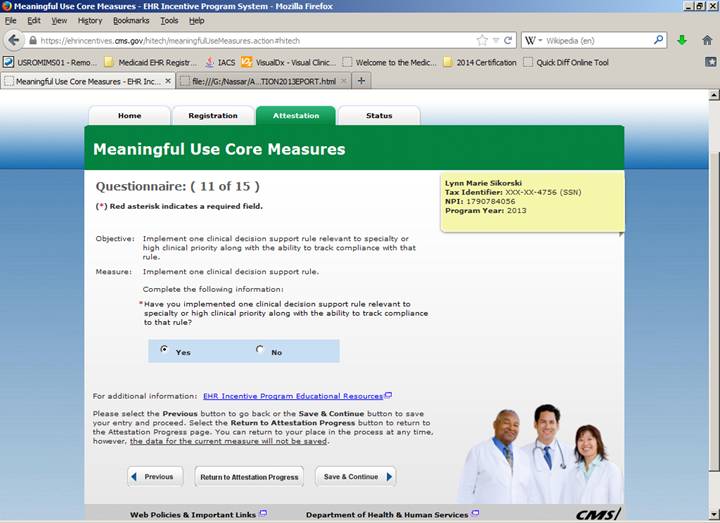Close the Meaningful Use Core Measures tab
This screenshot has height=523, width=720.
[x=164, y=80]
